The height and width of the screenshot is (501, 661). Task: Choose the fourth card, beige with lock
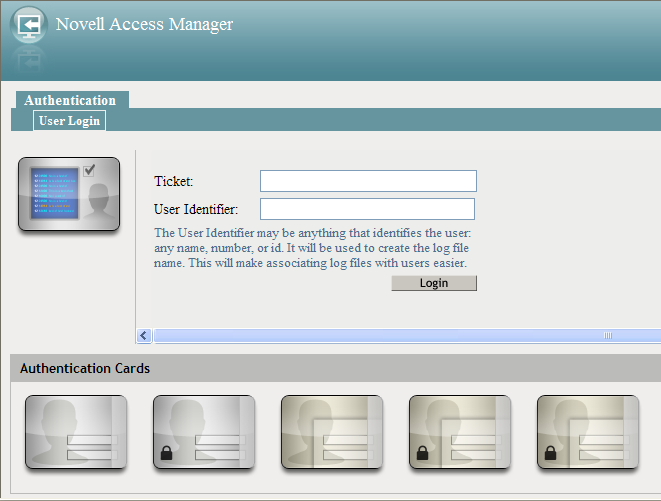pos(460,432)
